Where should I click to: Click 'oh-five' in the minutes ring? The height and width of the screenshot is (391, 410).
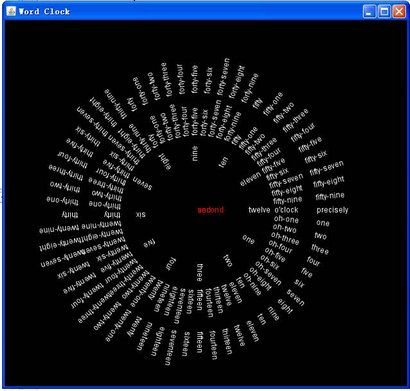point(275,255)
